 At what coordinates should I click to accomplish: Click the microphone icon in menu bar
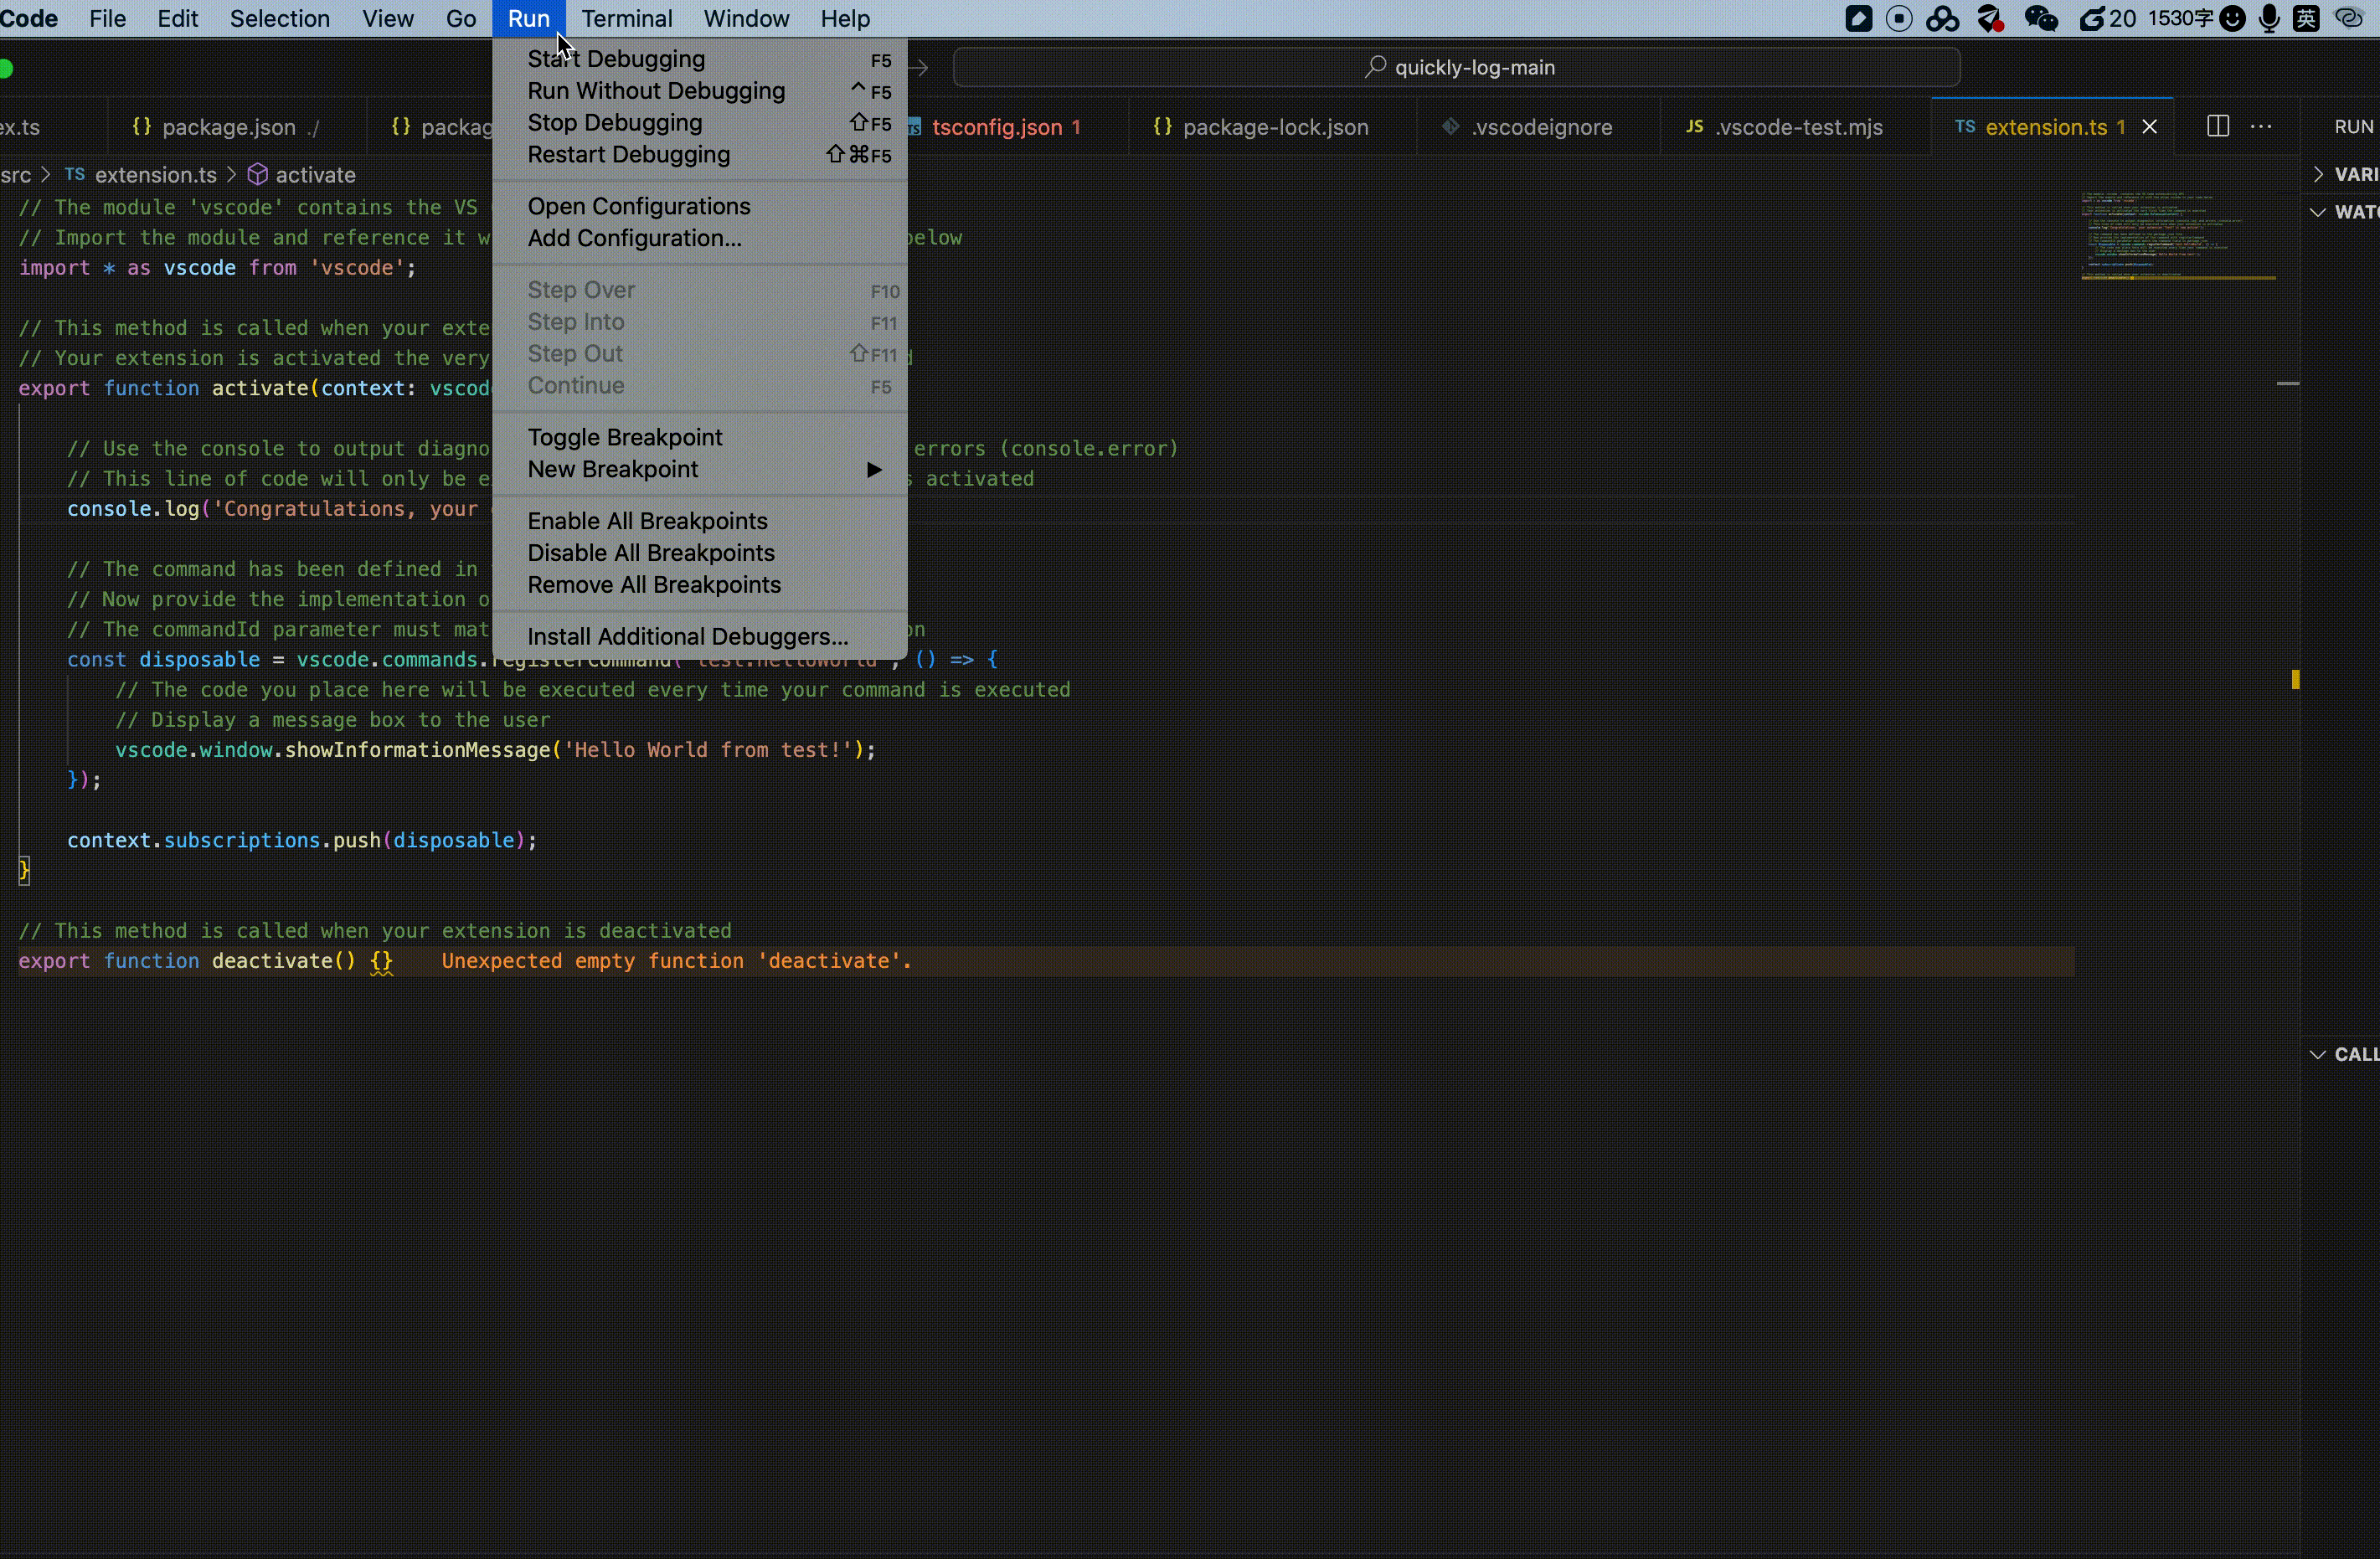click(x=2269, y=19)
